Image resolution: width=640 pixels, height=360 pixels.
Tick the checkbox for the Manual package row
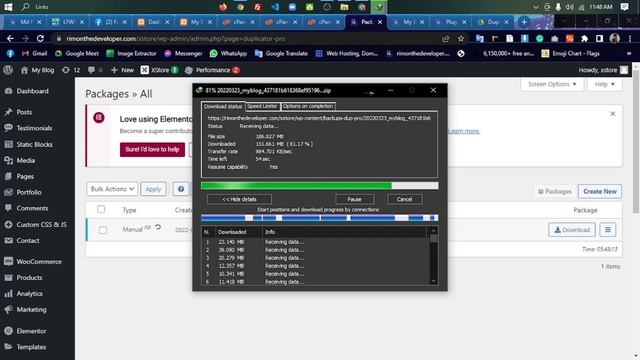(x=103, y=230)
